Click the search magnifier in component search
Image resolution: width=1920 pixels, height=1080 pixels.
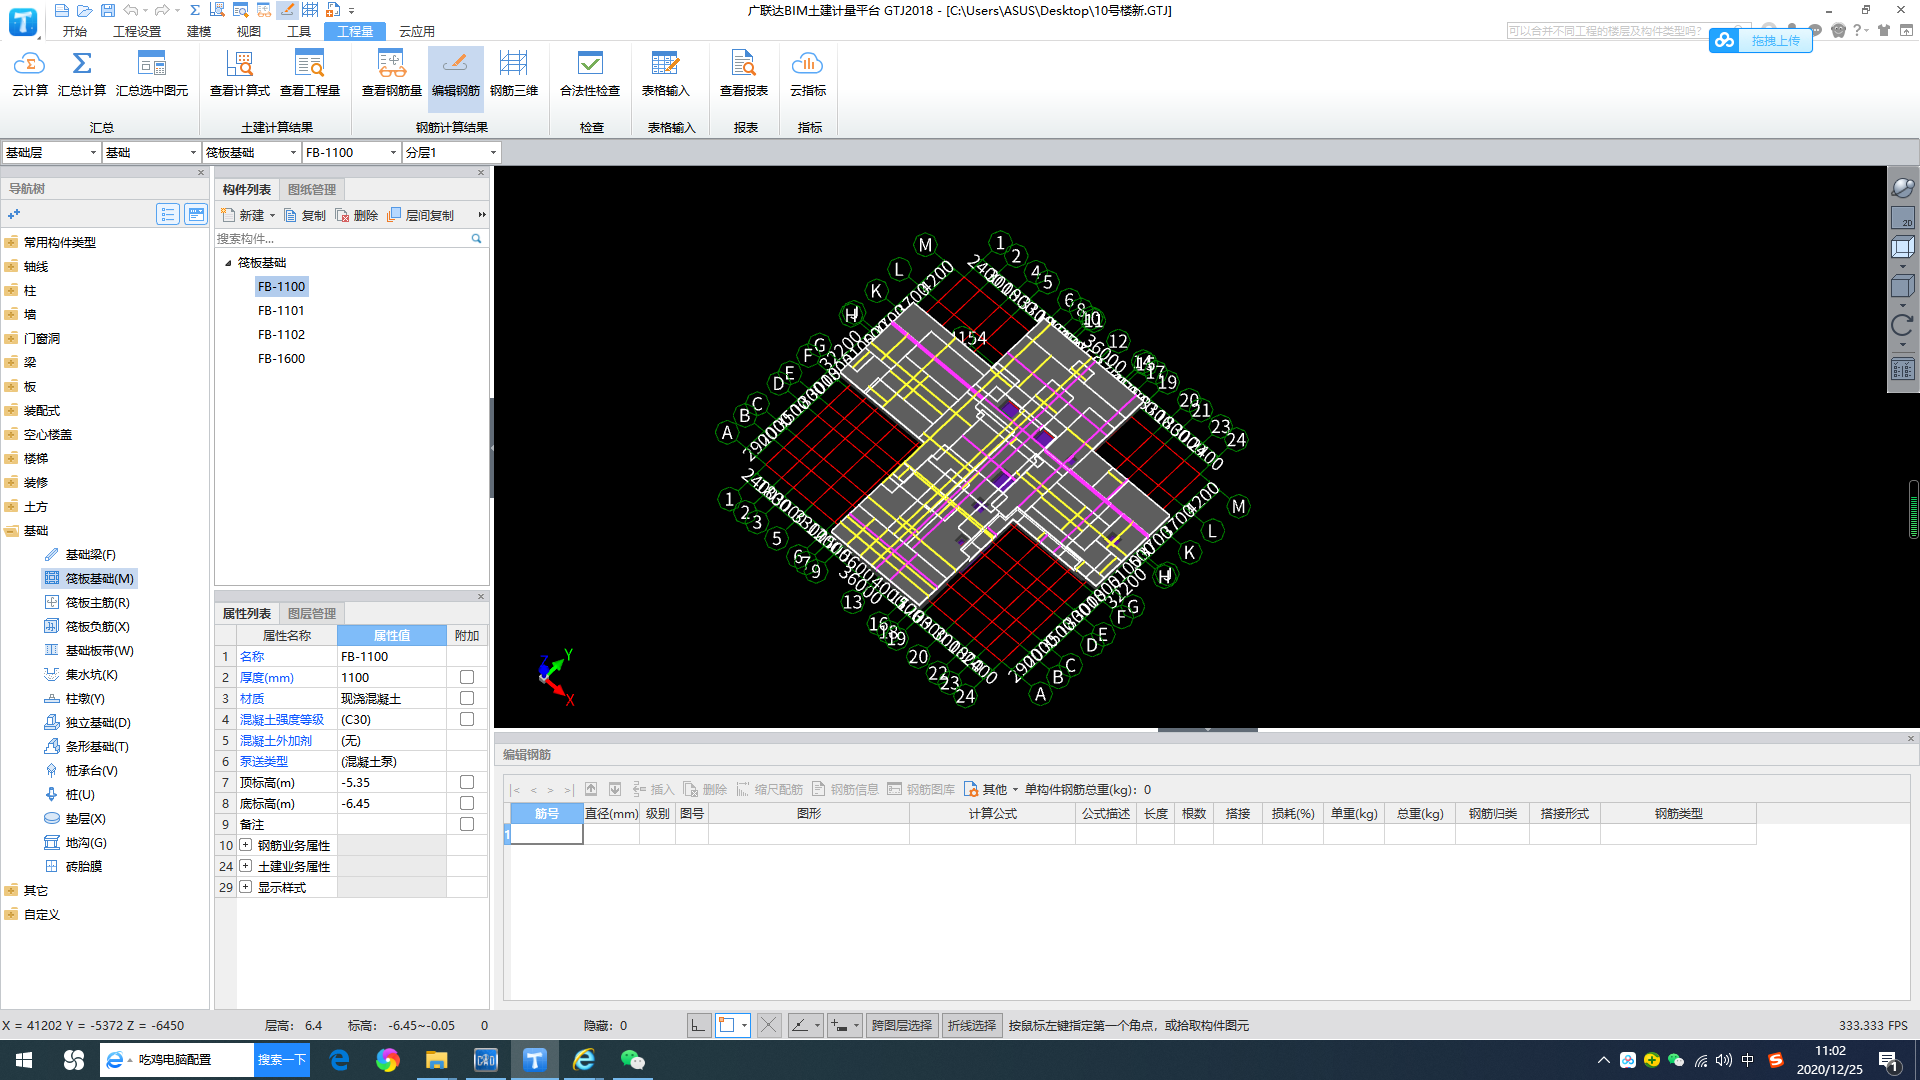click(476, 238)
